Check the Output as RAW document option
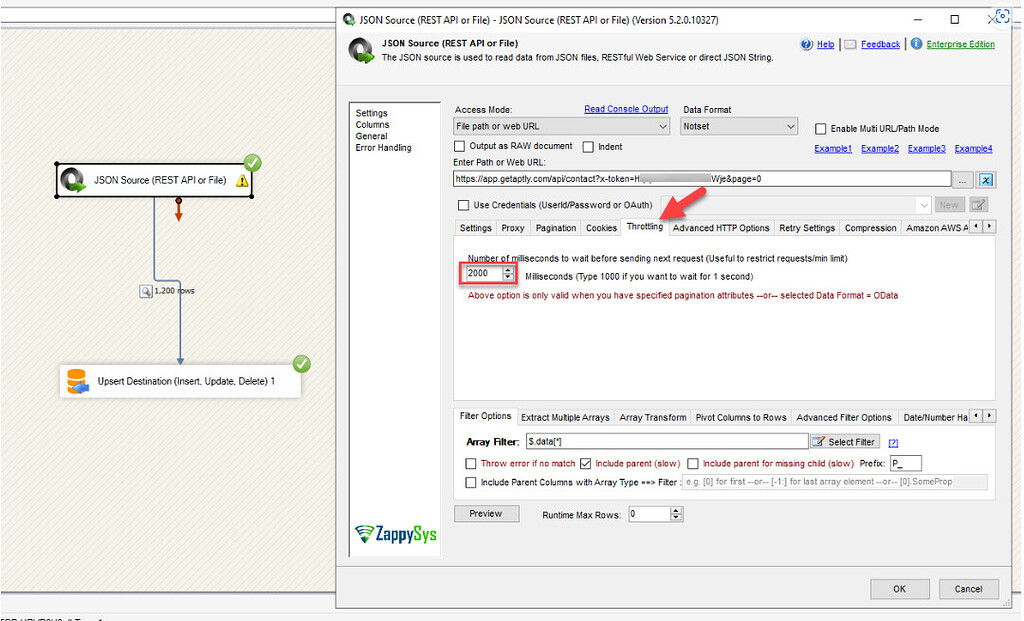 (x=460, y=146)
